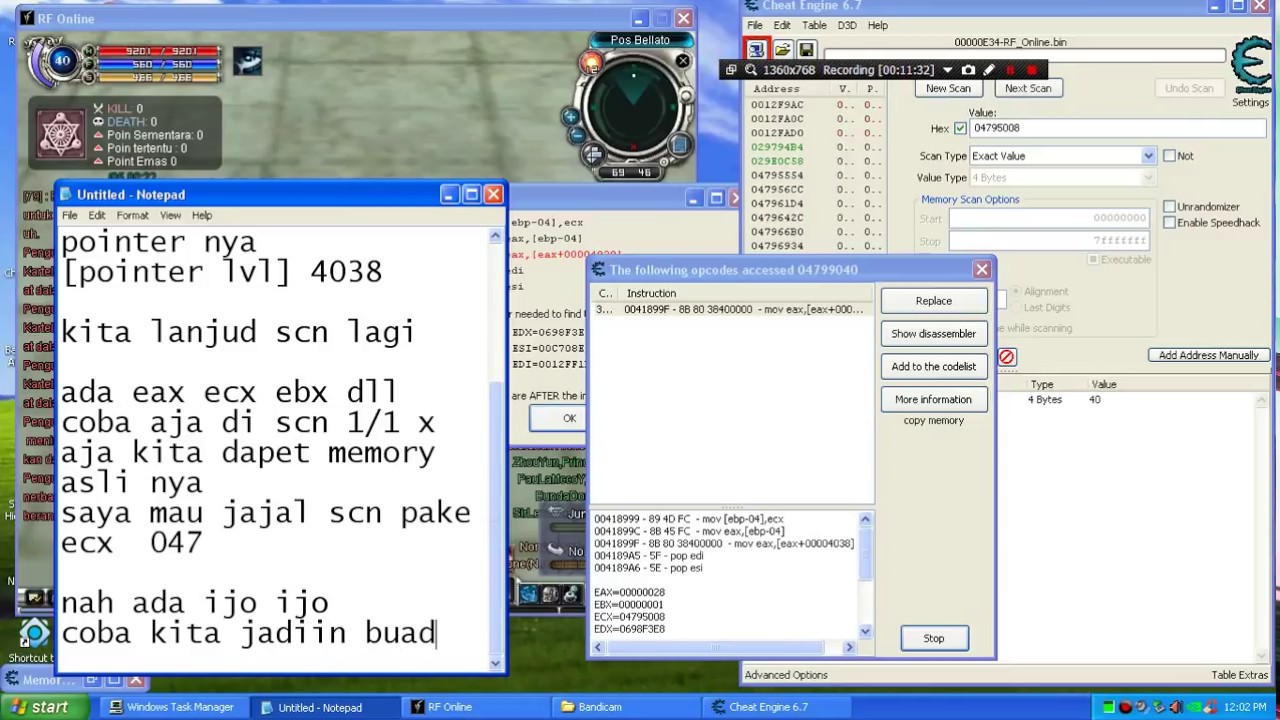Click Advanced Options in Cheat Engine
The image size is (1280, 720).
786,675
